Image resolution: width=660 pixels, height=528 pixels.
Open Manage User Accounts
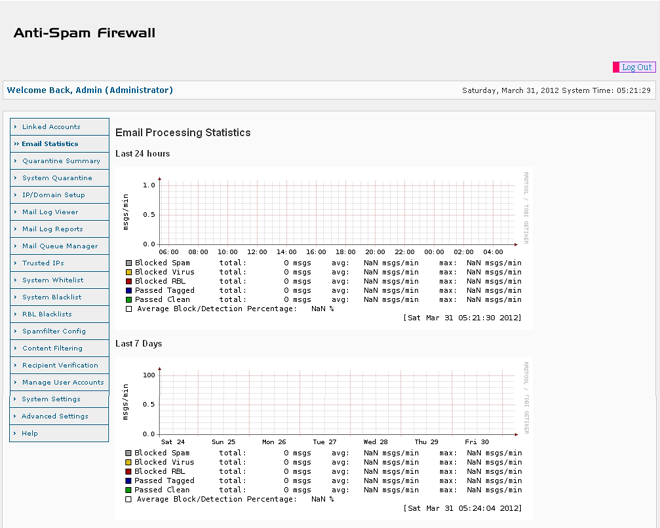coord(60,383)
